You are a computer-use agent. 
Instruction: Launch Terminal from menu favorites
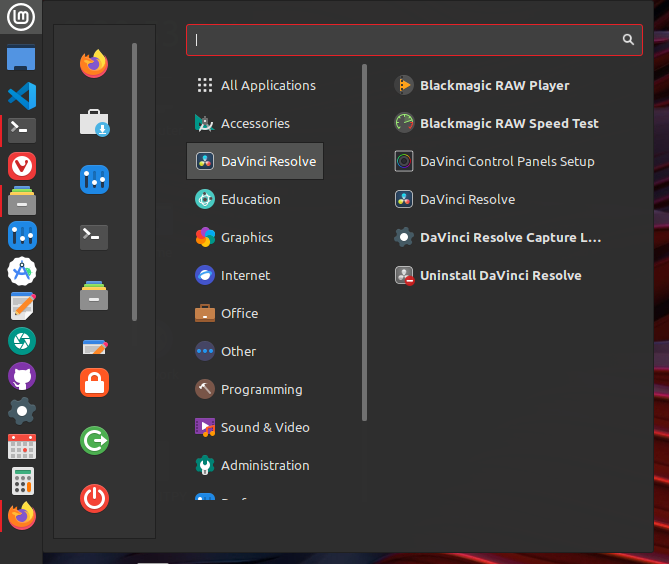tap(94, 237)
